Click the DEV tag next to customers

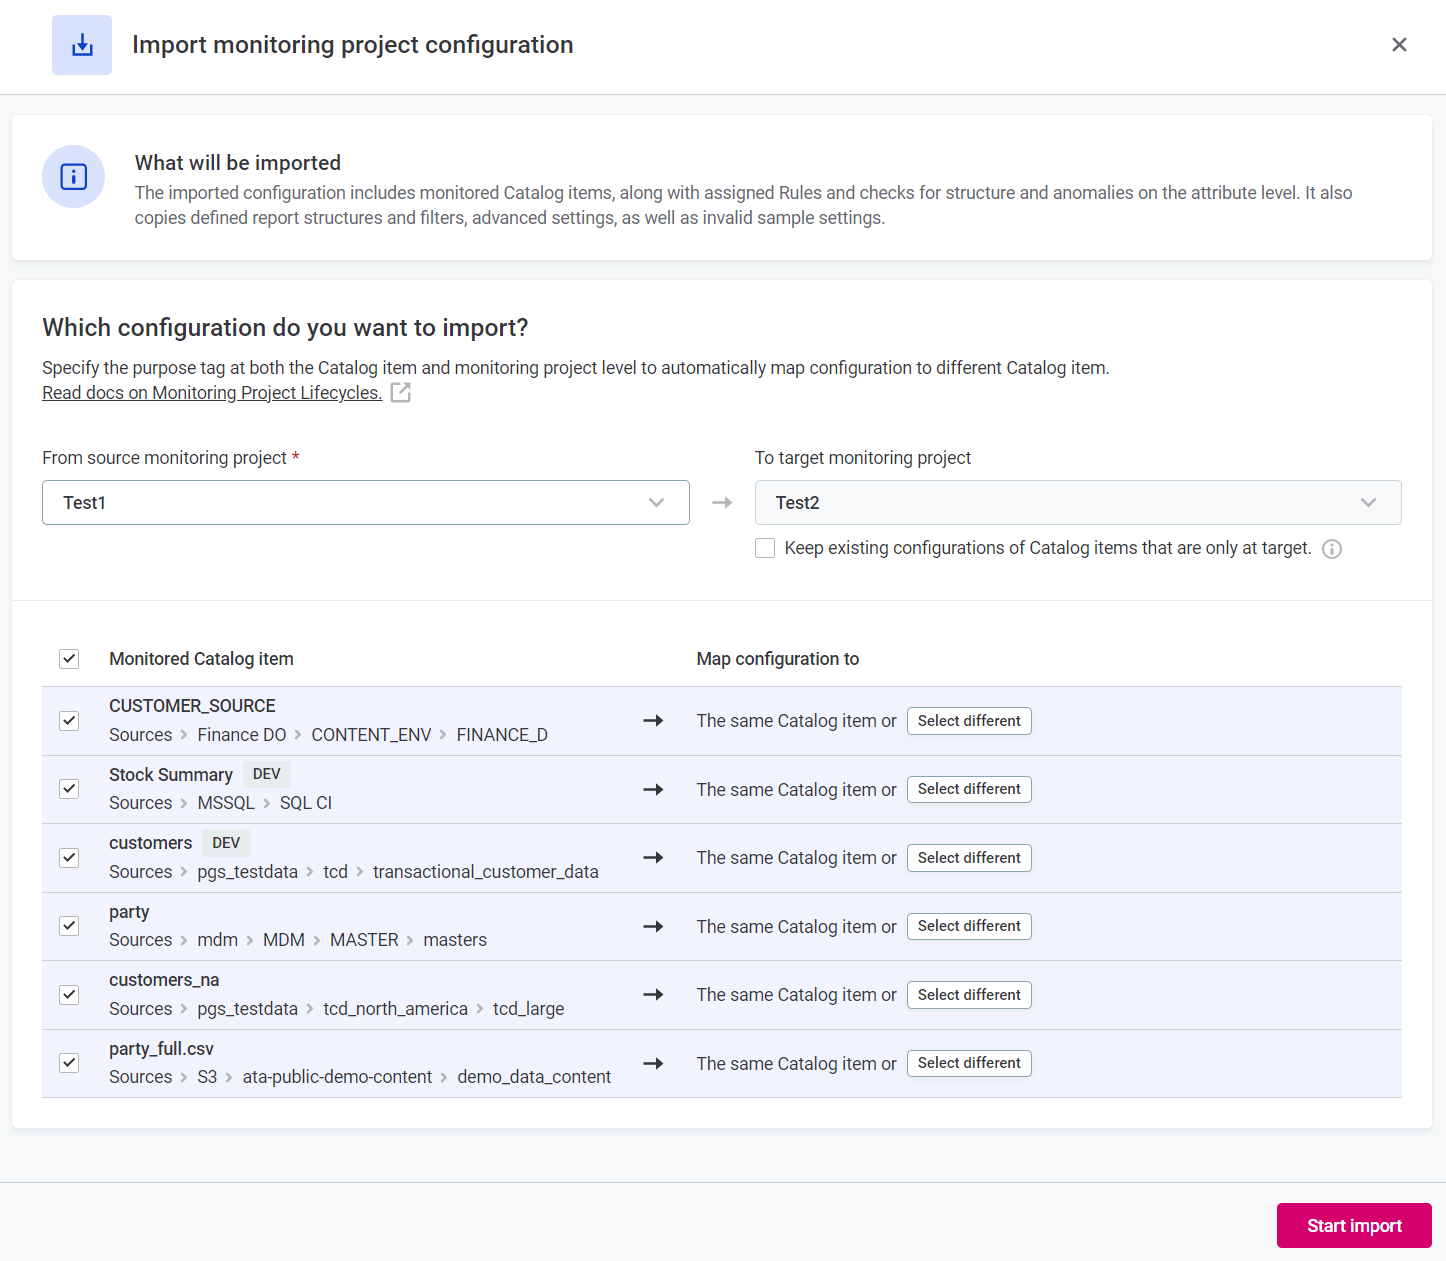226,843
